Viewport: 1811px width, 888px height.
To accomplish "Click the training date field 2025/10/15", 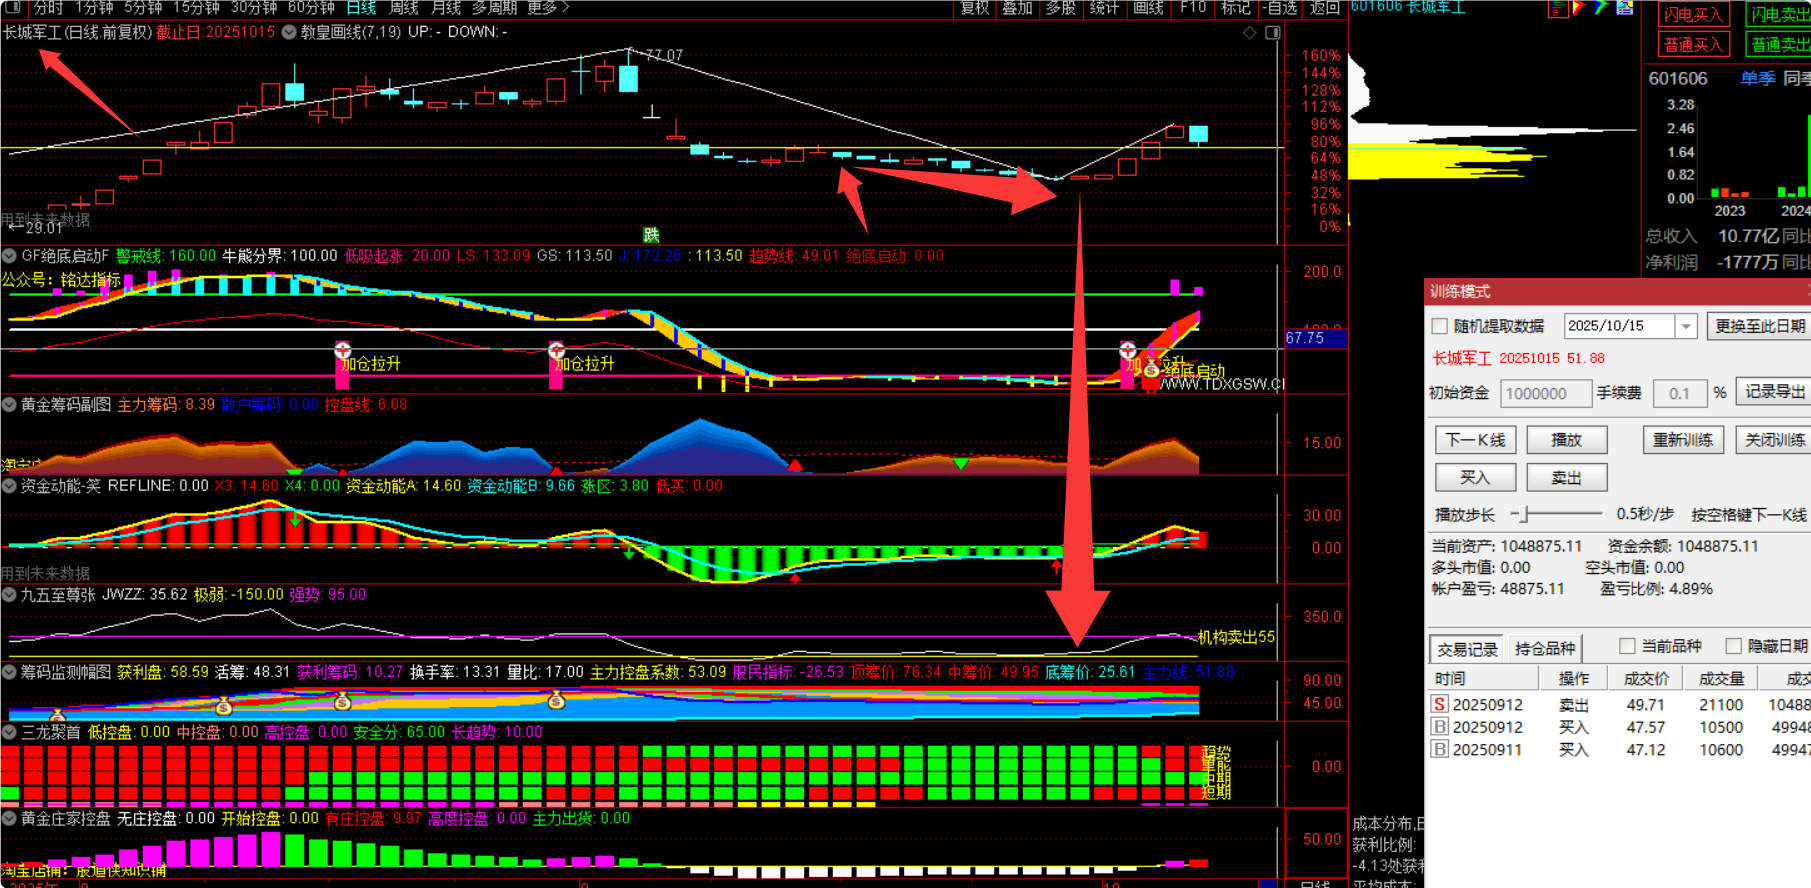I will click(x=1620, y=327).
